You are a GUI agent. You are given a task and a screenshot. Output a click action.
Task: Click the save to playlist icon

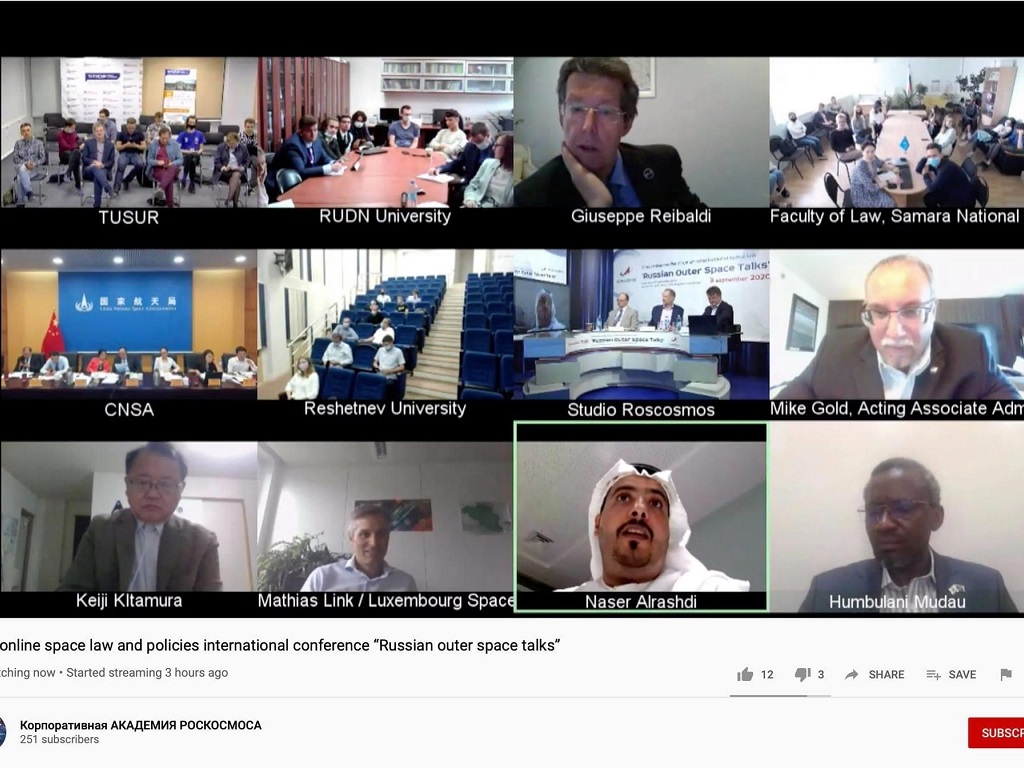click(933, 675)
